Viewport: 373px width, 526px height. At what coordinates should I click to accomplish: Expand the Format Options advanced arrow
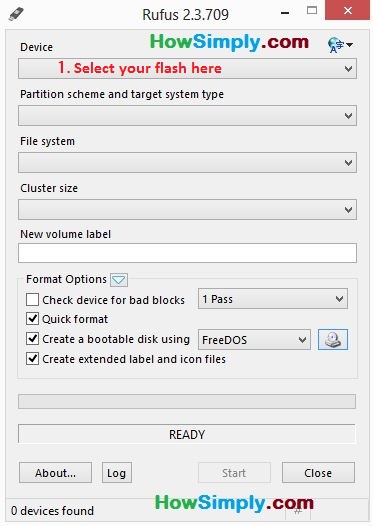tap(119, 280)
